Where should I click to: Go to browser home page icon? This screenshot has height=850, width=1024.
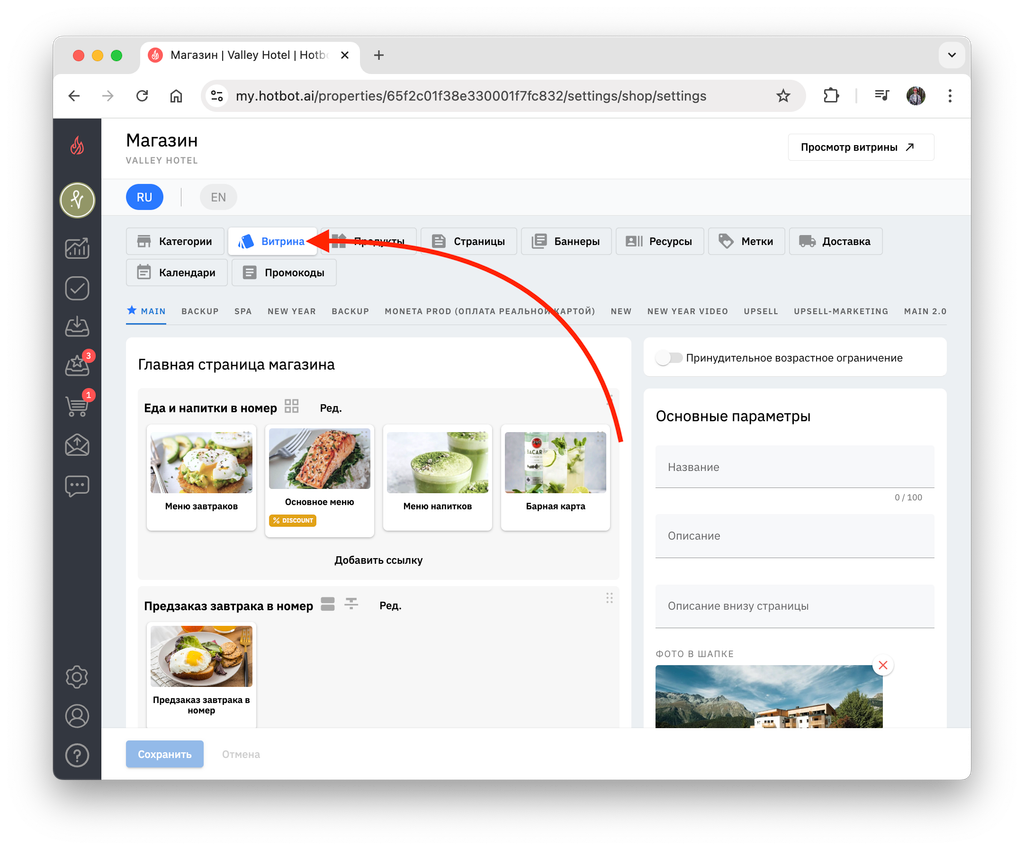point(176,96)
